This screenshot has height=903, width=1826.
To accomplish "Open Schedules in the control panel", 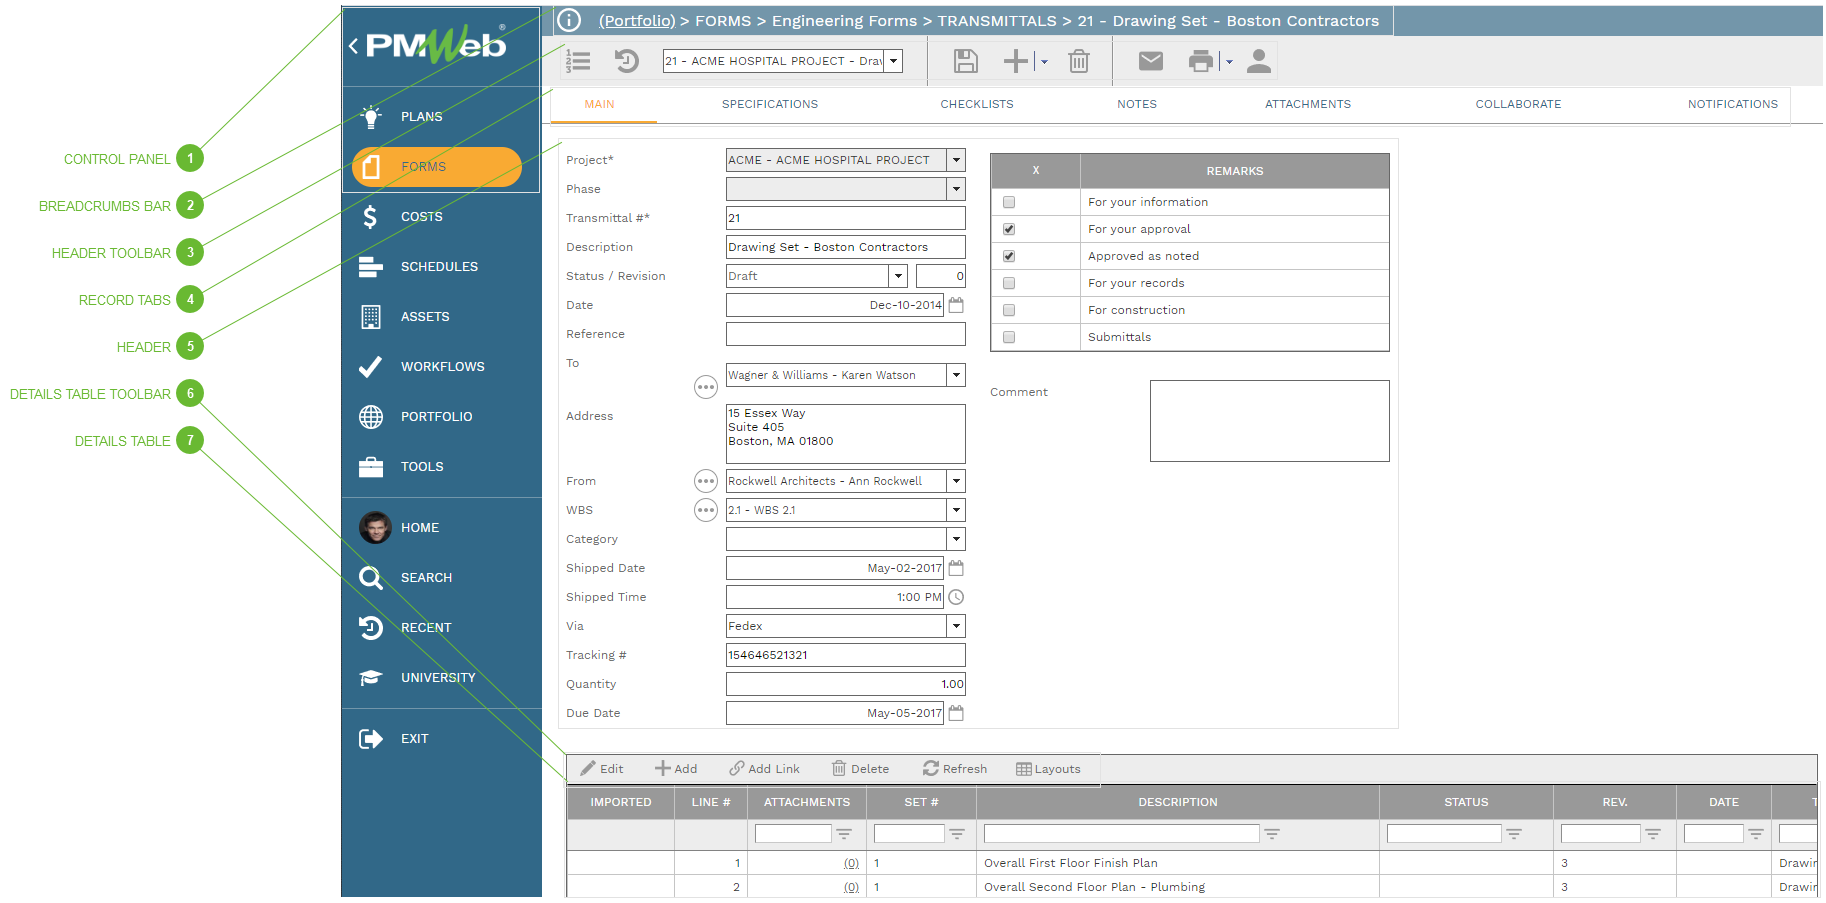I will (439, 267).
